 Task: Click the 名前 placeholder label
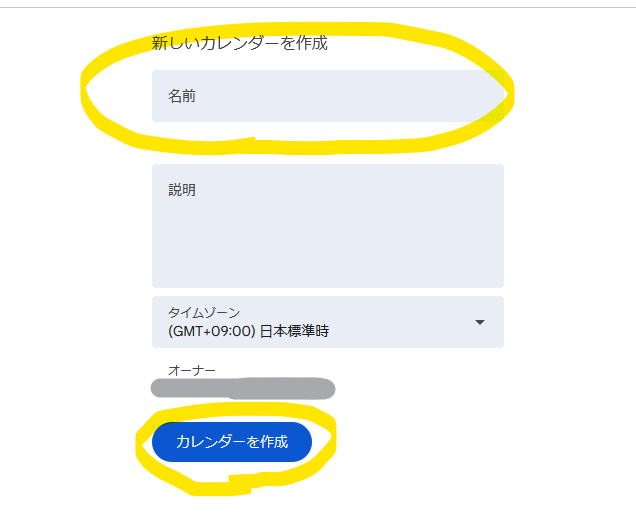coord(182,96)
